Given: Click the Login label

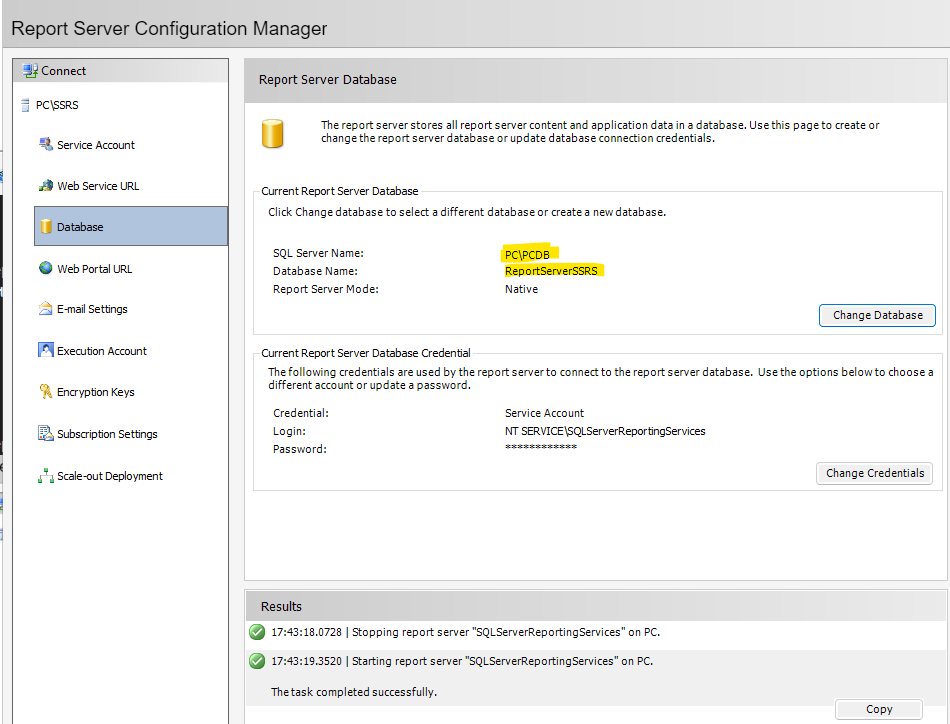Looking at the screenshot, I should point(289,431).
